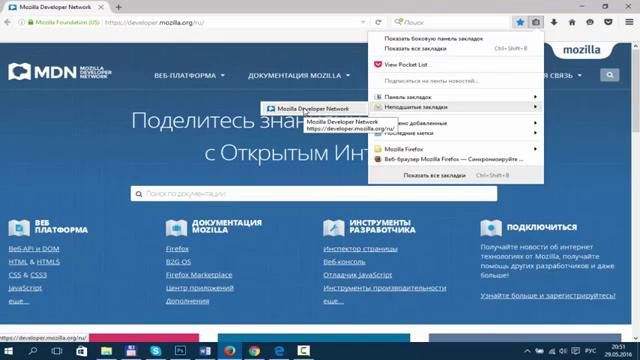Screen dimensions: 640x360
Task: Open File Explorer from the taskbar
Action: point(106,351)
